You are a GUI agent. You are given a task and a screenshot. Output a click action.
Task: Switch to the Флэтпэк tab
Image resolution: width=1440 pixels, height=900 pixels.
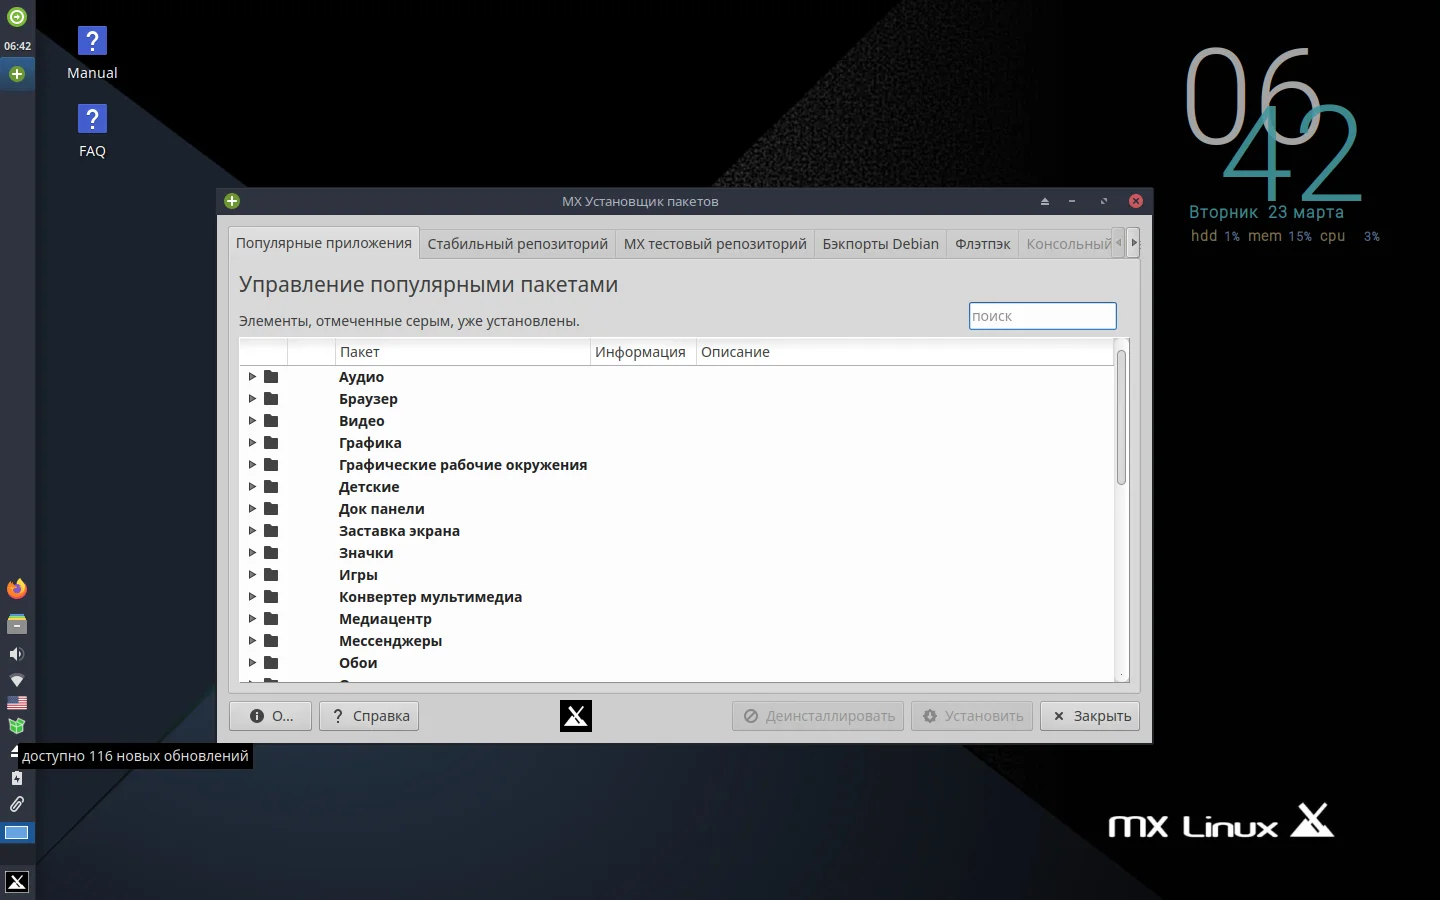(981, 243)
